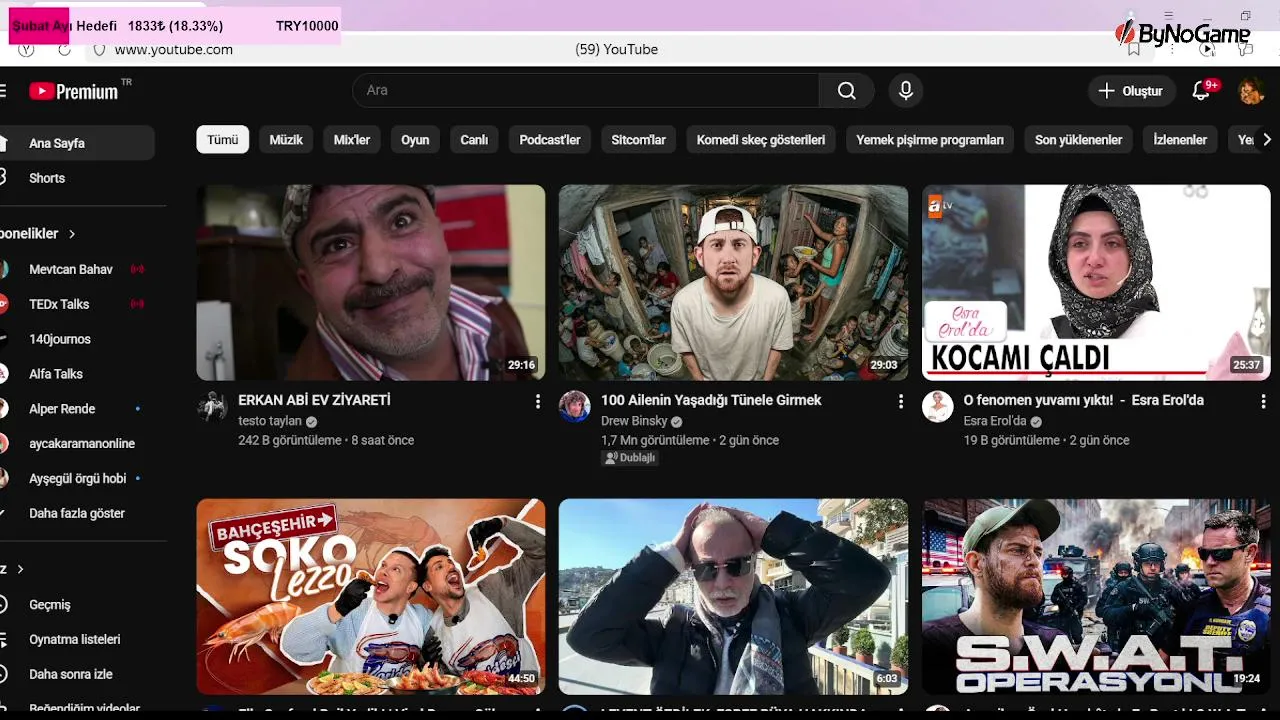The image size is (1280, 720).
Task: Select the Canlı filter chip
Action: point(474,140)
